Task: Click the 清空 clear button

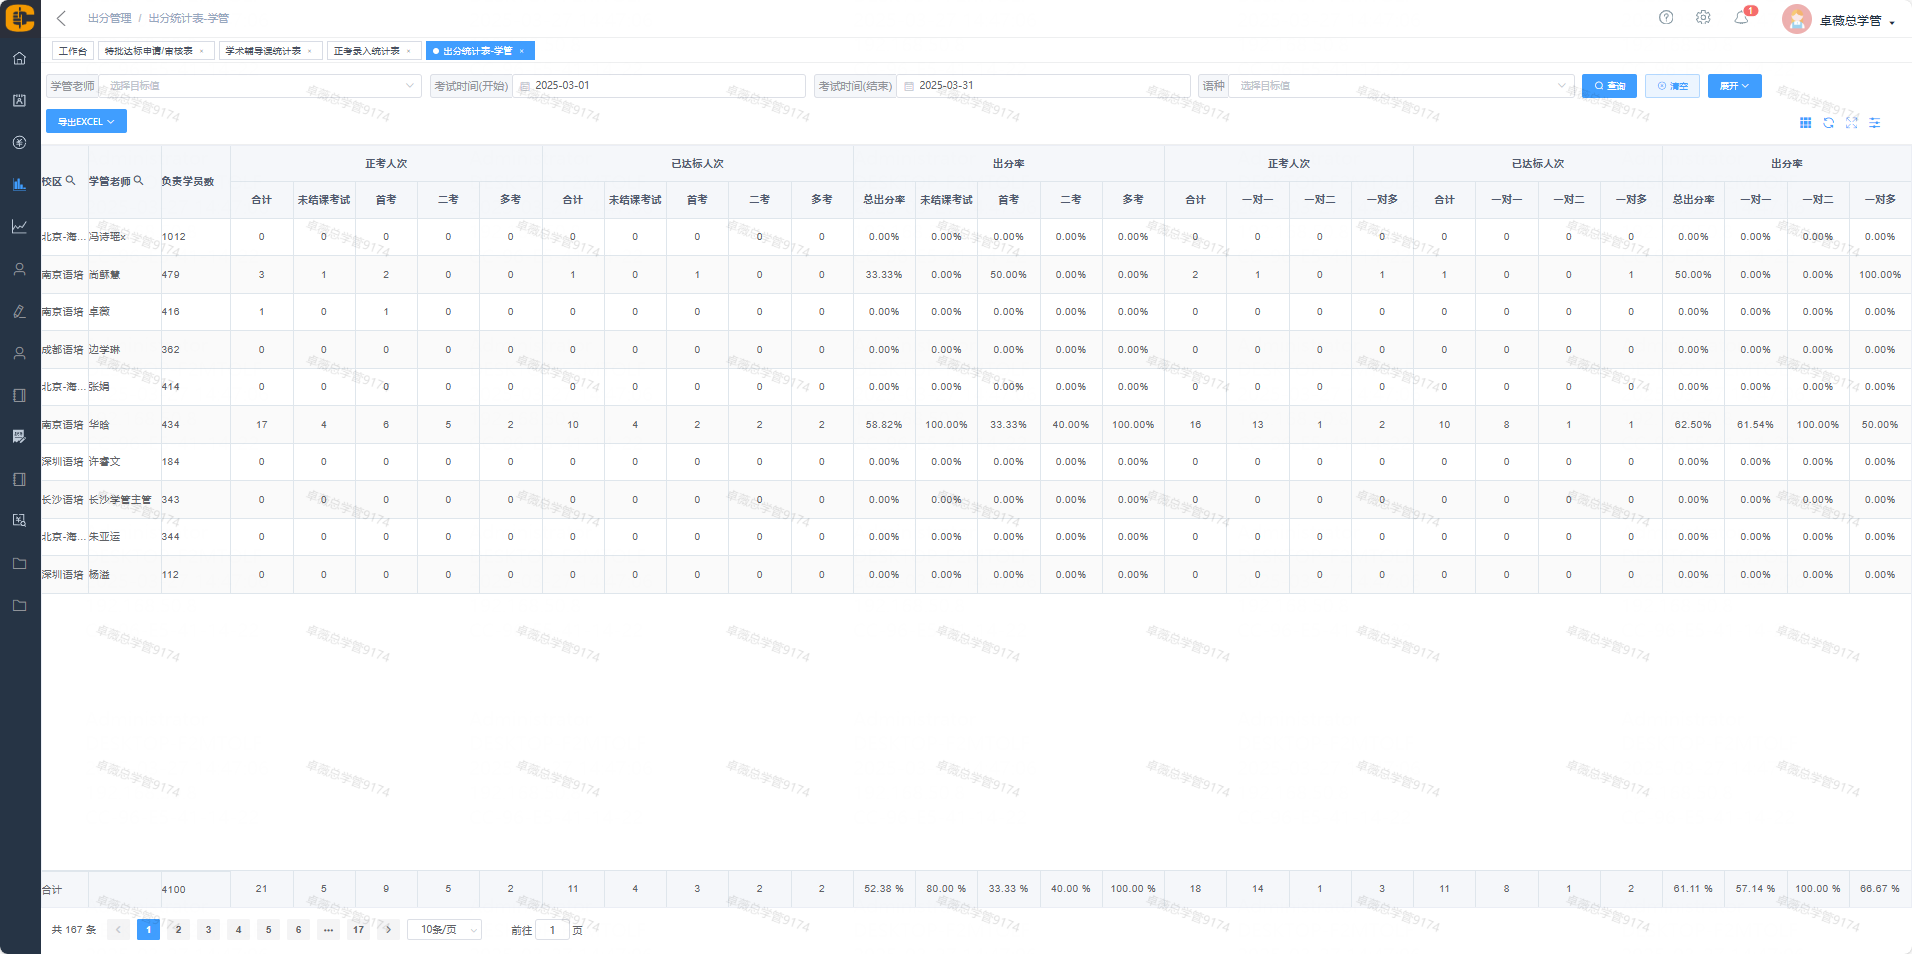Action: pyautogui.click(x=1672, y=86)
